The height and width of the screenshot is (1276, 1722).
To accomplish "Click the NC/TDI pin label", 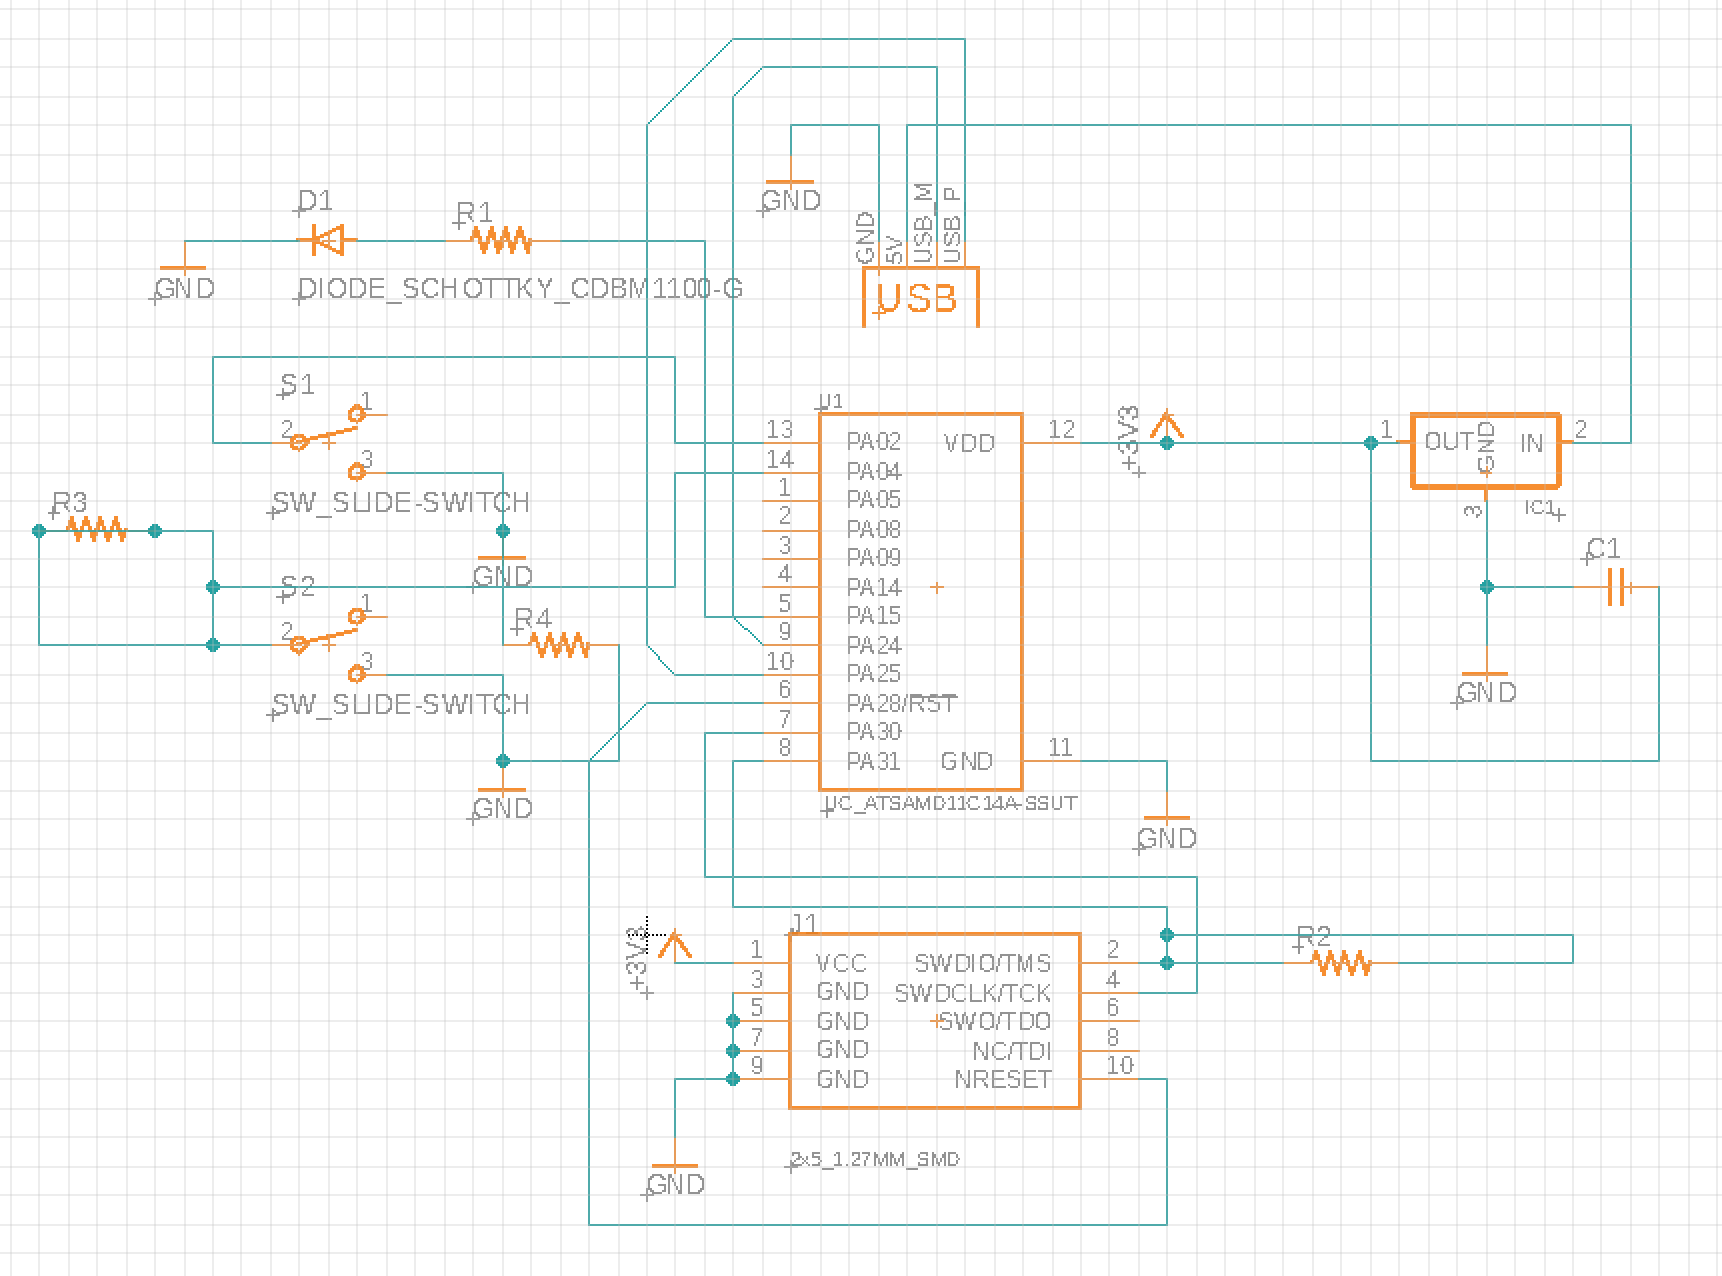I will (x=1012, y=1051).
